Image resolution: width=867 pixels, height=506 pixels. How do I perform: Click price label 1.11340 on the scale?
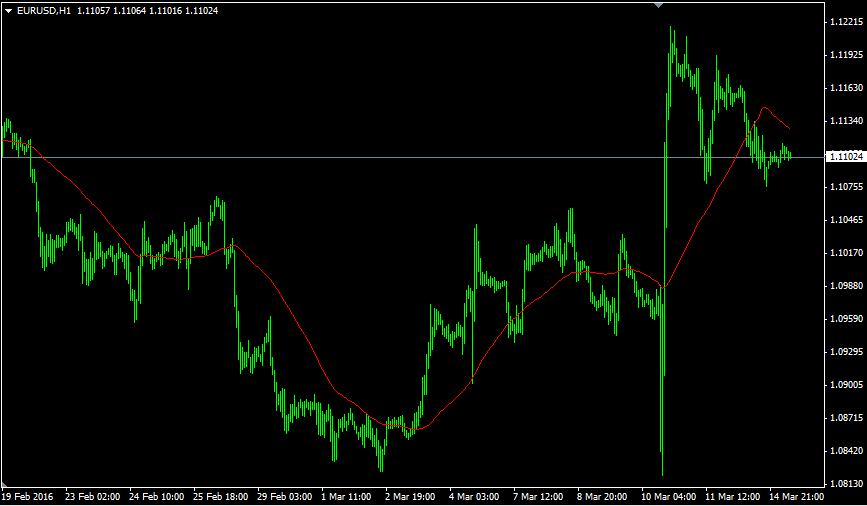pos(847,121)
